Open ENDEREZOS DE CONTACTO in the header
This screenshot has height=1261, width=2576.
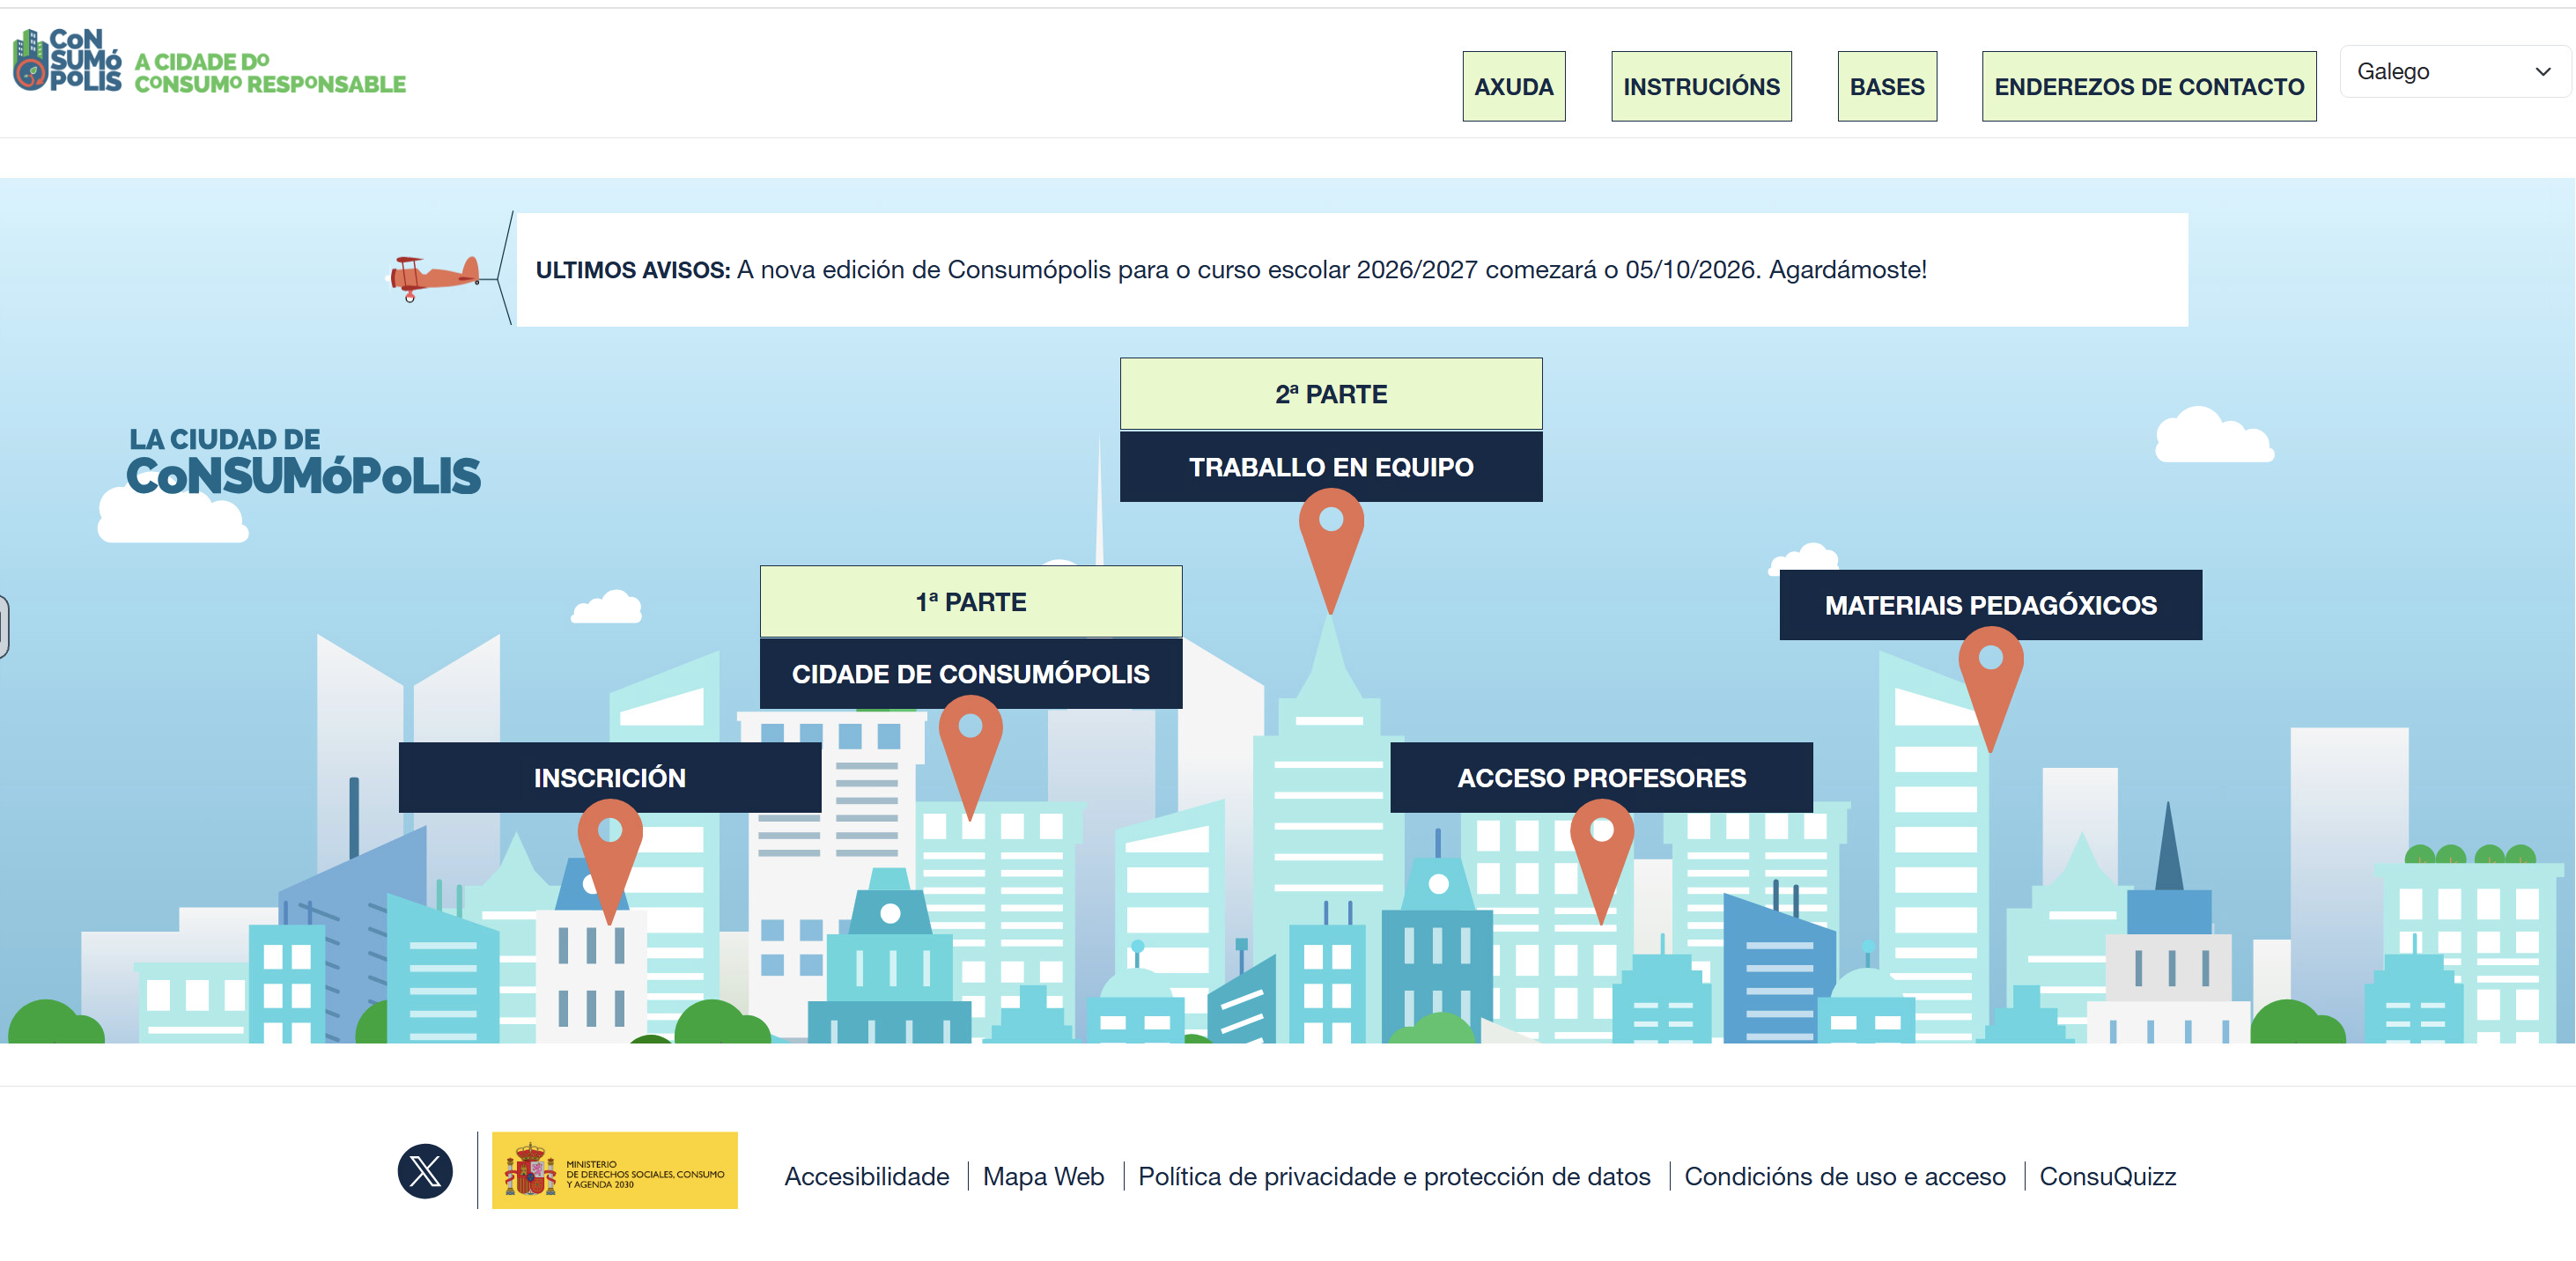(x=2148, y=86)
